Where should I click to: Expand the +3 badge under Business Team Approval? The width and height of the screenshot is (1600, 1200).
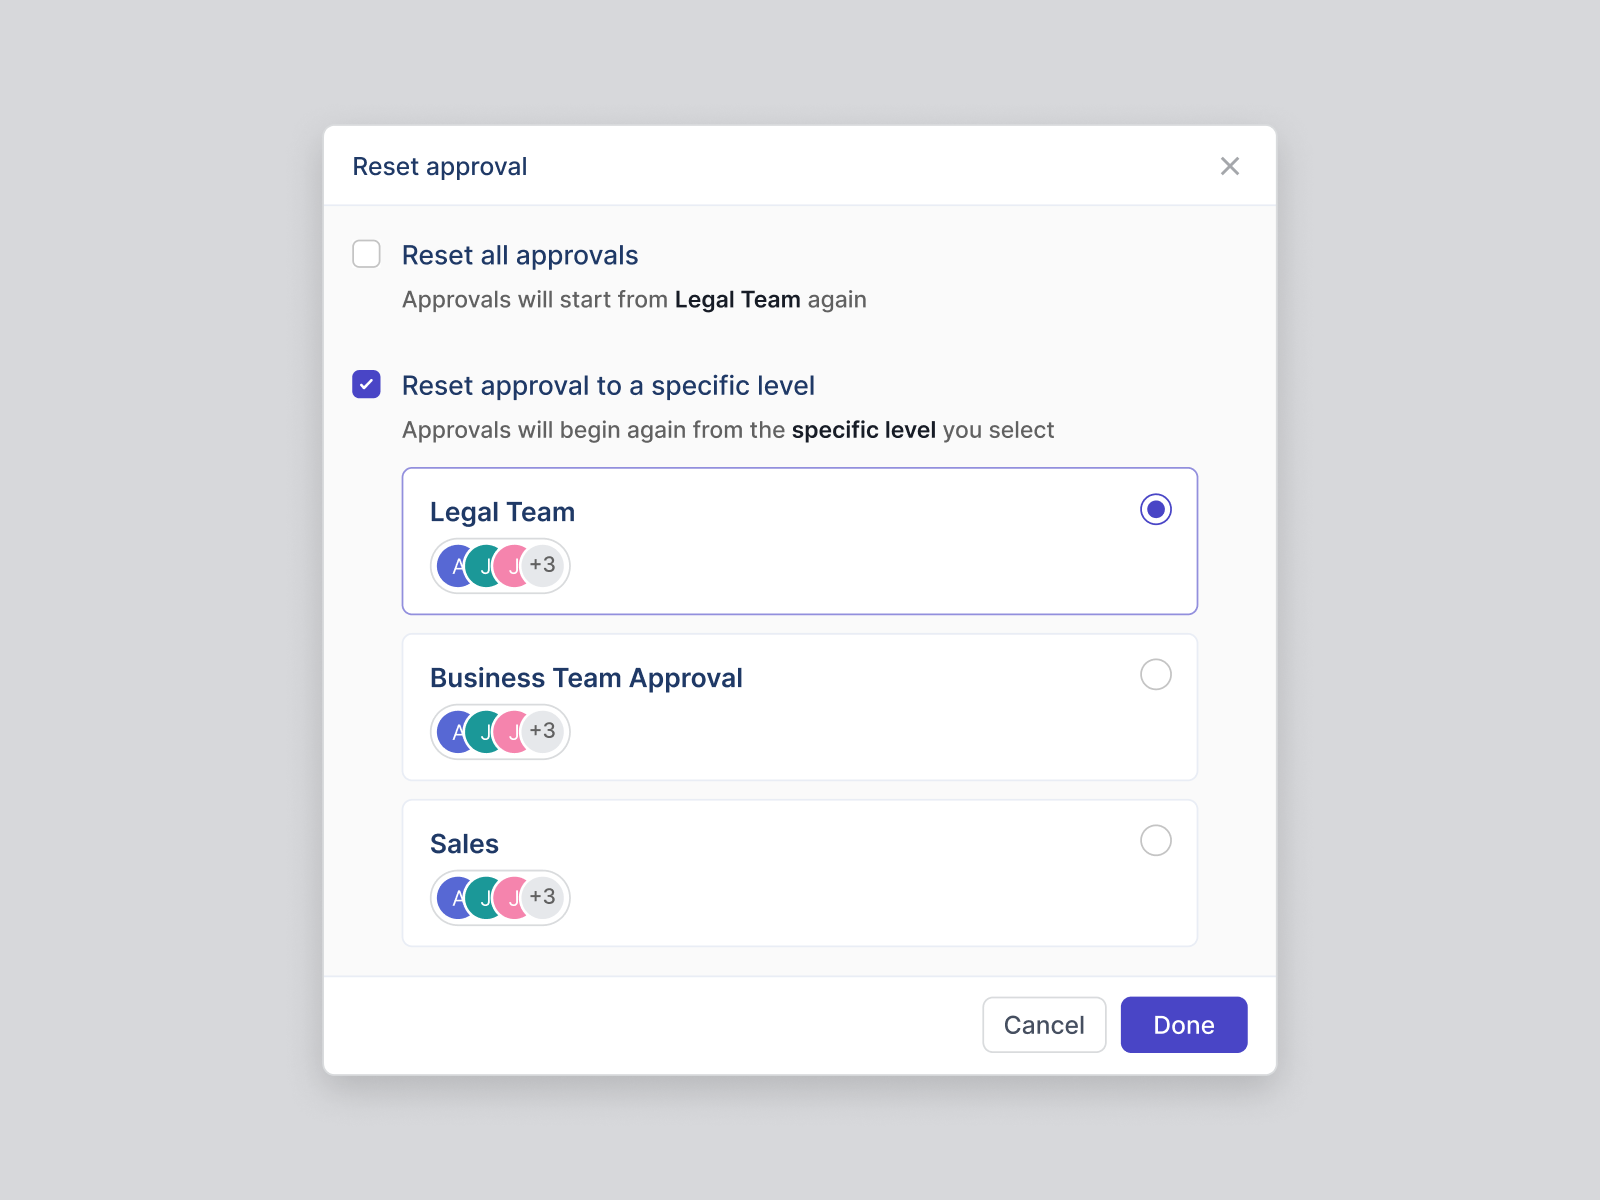543,731
